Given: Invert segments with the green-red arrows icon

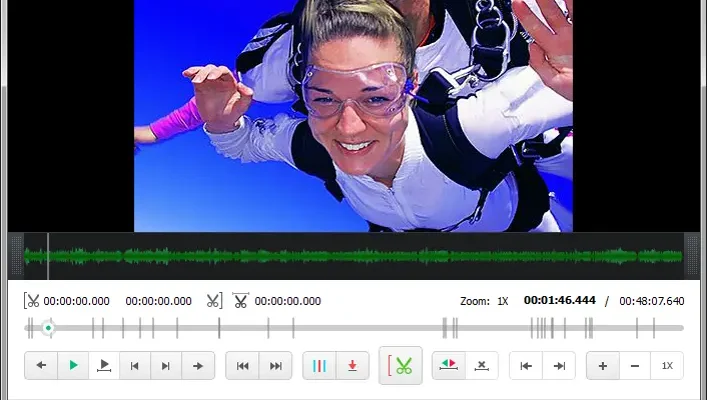Looking at the screenshot, I should [x=449, y=365].
